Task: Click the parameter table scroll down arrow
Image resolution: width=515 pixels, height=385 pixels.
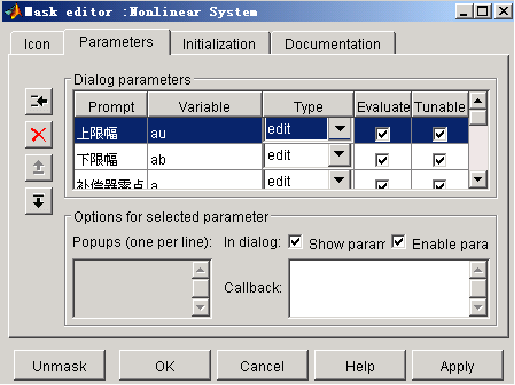Action: 478,179
